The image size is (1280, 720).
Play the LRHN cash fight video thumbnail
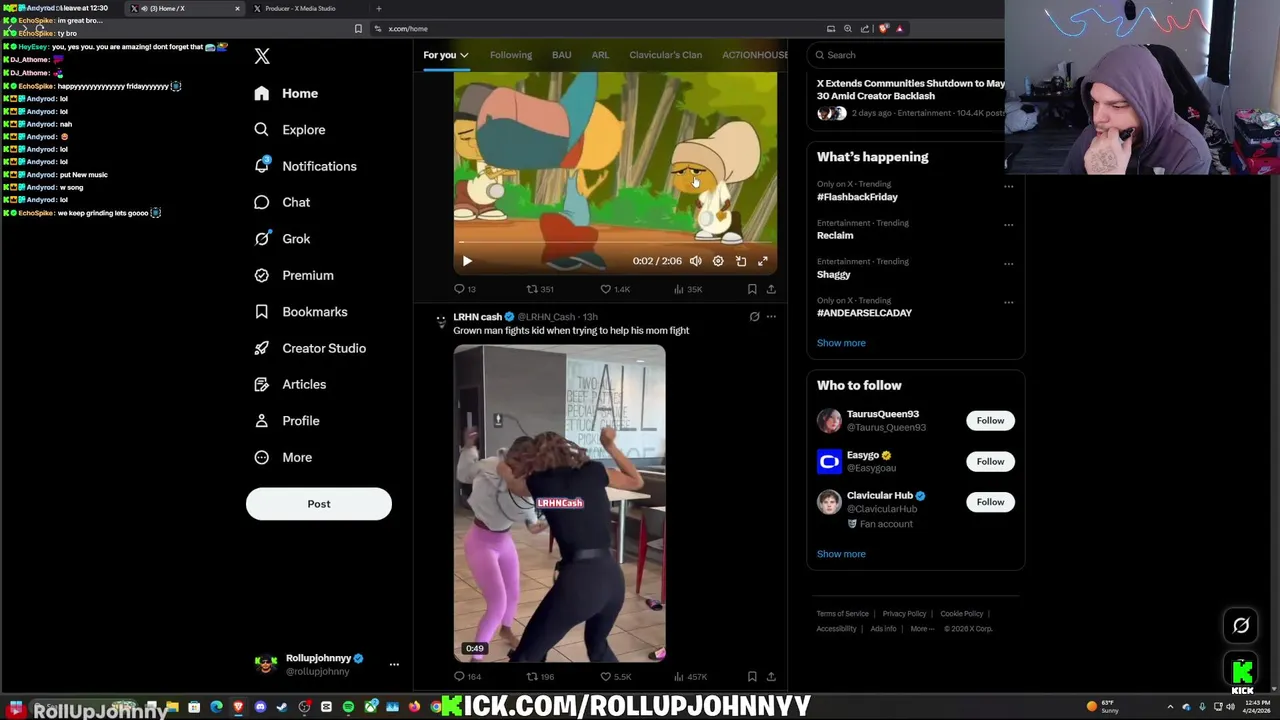pos(559,503)
